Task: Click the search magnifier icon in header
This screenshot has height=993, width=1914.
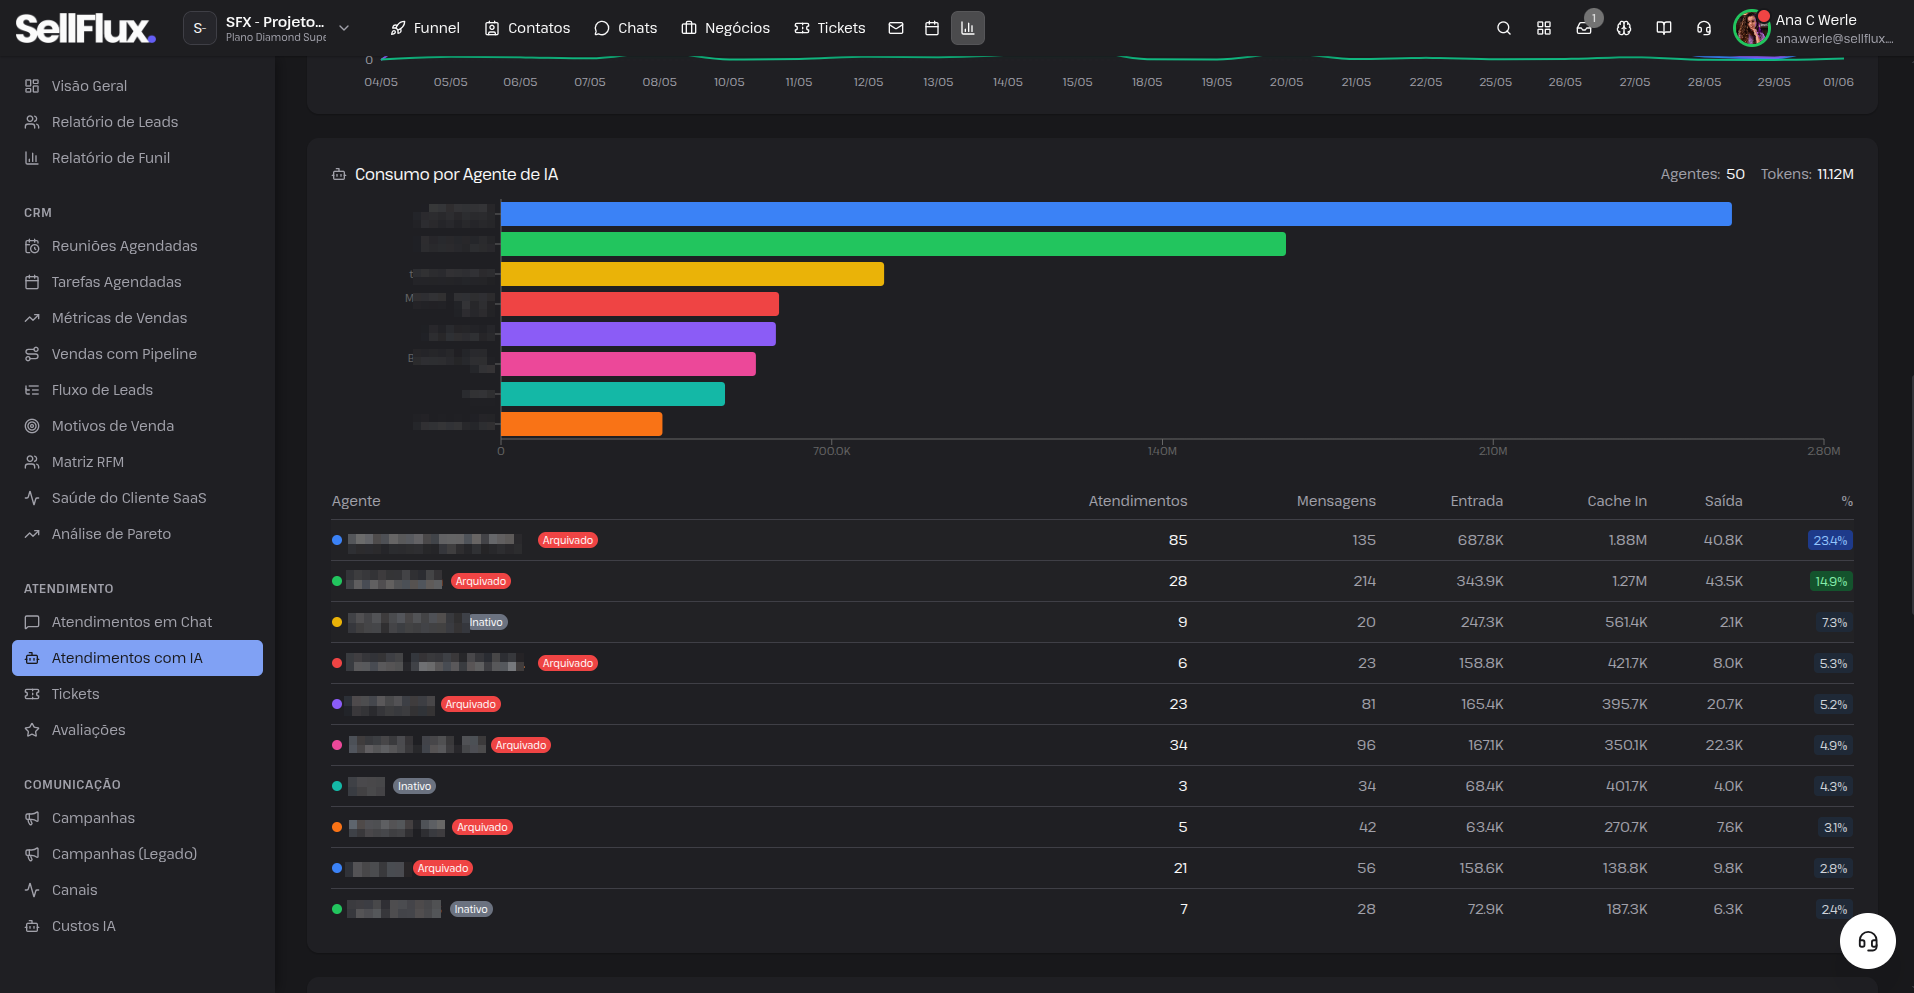Action: [x=1503, y=28]
